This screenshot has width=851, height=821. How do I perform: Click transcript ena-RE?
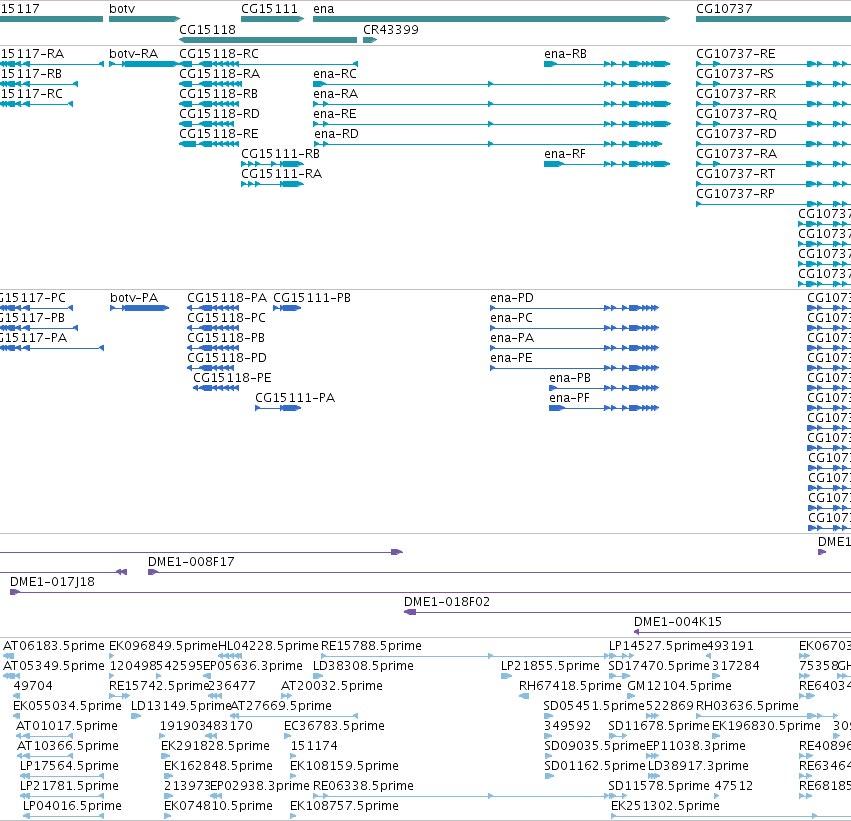coord(334,114)
